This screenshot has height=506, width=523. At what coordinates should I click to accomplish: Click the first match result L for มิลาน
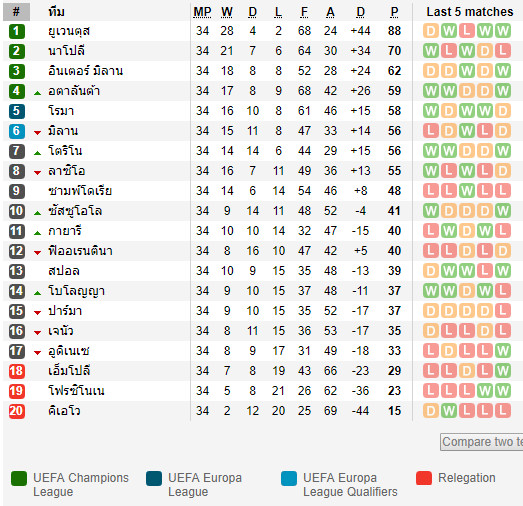tap(431, 131)
